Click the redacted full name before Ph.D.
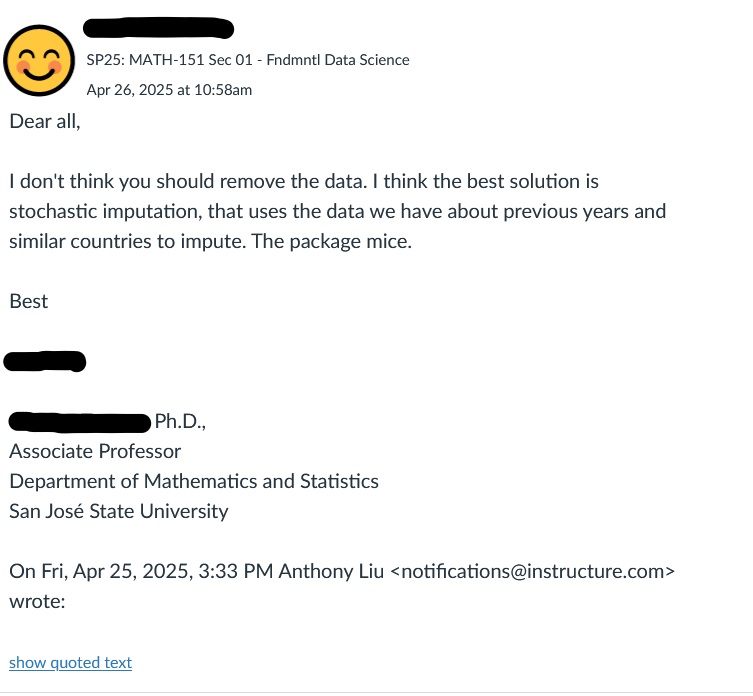The image size is (753, 696). 80,422
